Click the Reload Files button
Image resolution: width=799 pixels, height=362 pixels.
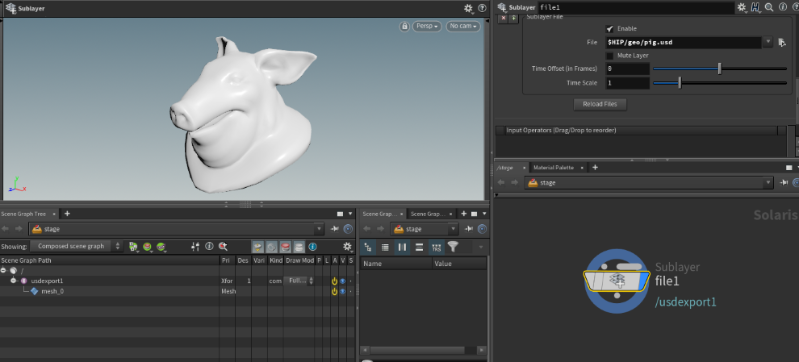coord(600,104)
